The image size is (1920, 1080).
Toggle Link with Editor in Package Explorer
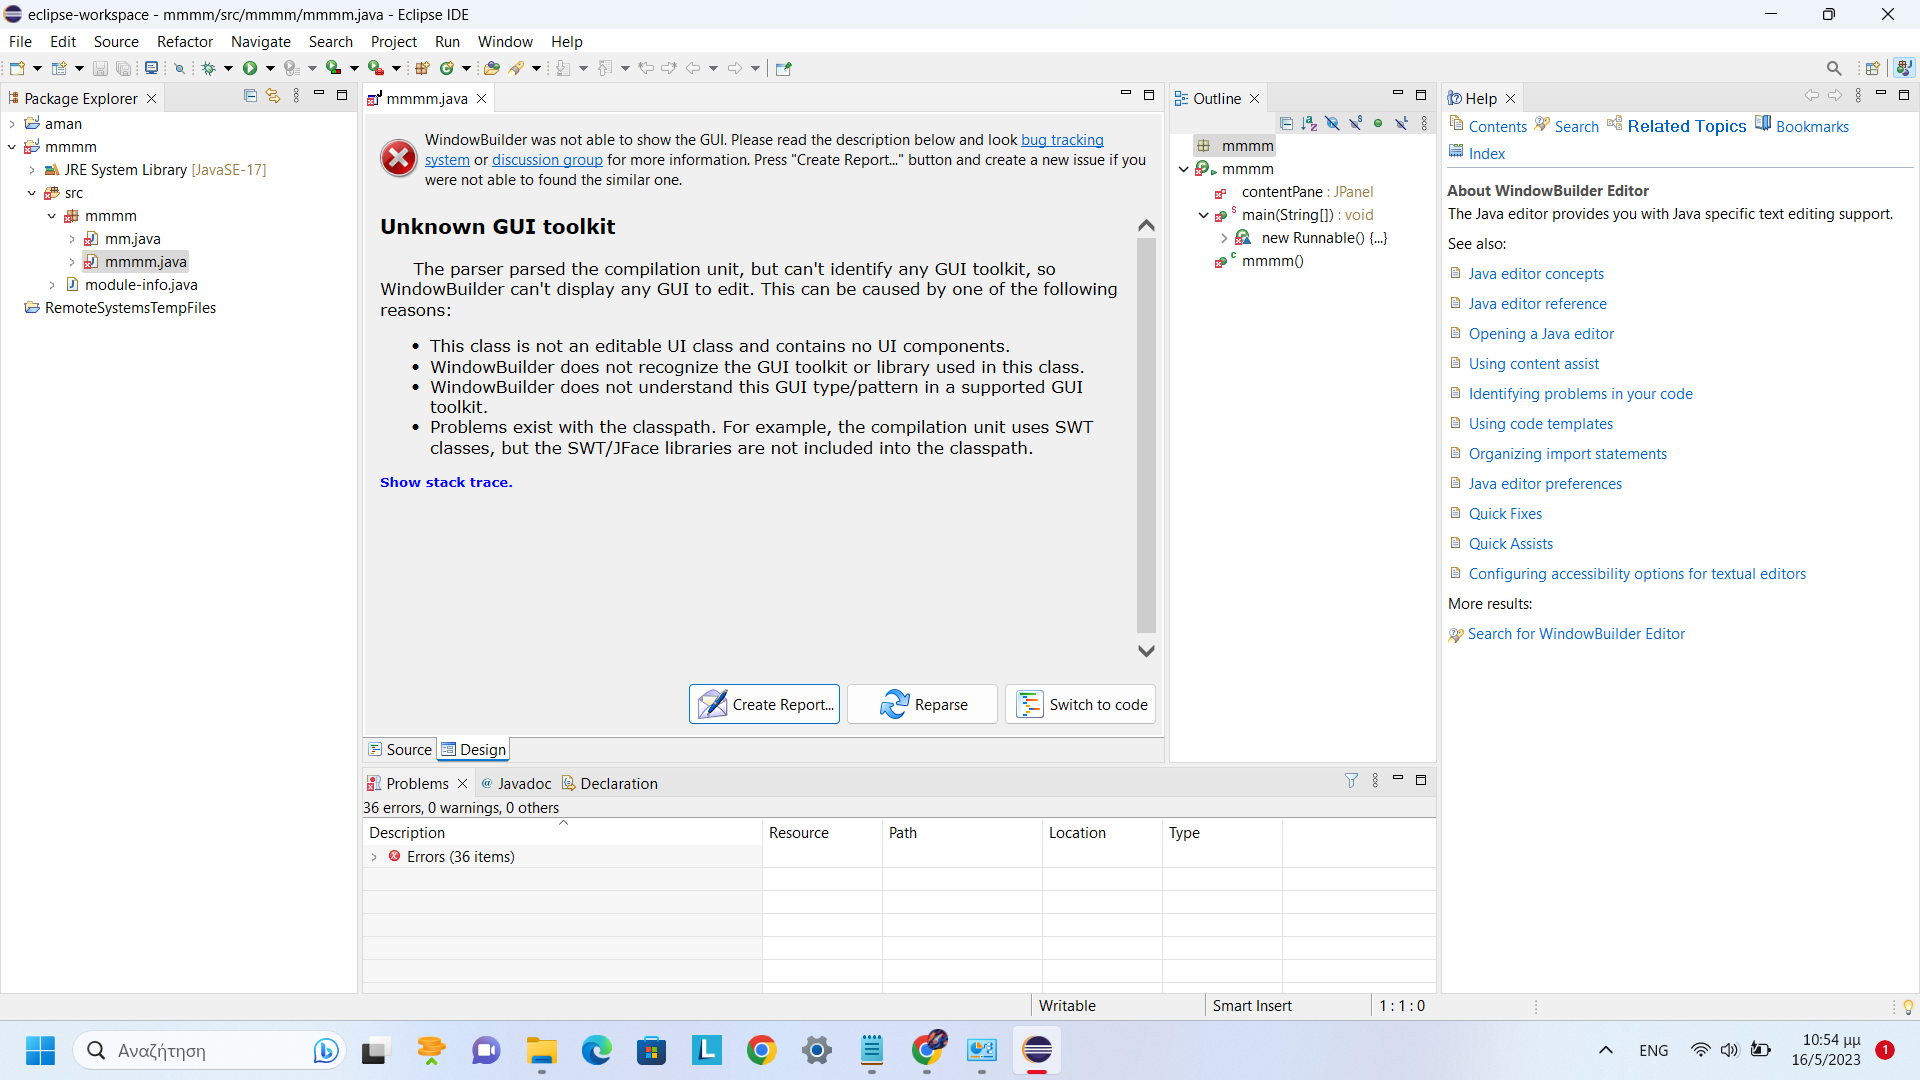273,96
